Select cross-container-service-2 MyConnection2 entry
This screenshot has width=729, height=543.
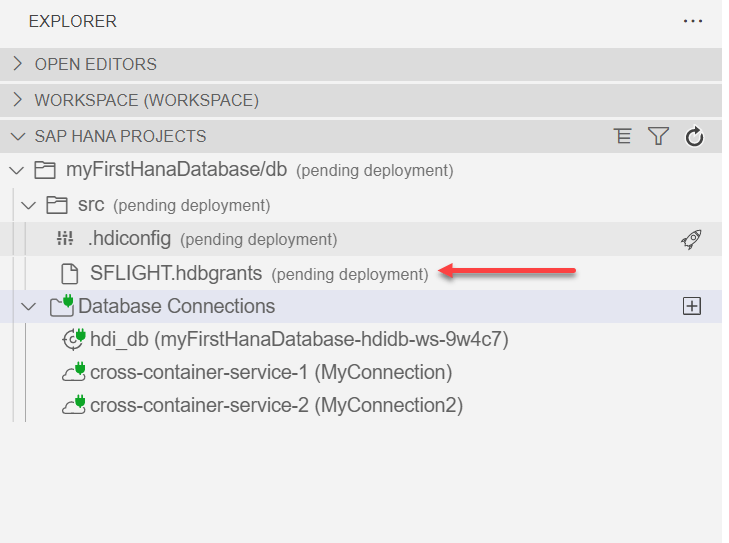(x=276, y=406)
